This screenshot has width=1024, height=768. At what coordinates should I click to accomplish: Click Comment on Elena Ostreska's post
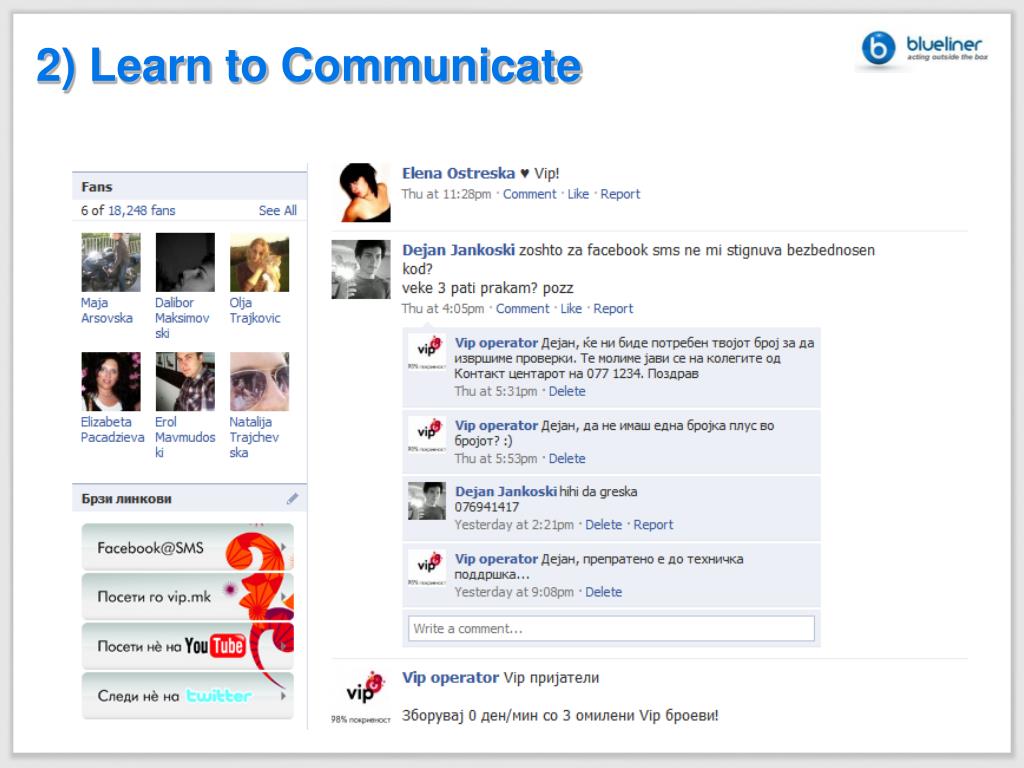(530, 194)
